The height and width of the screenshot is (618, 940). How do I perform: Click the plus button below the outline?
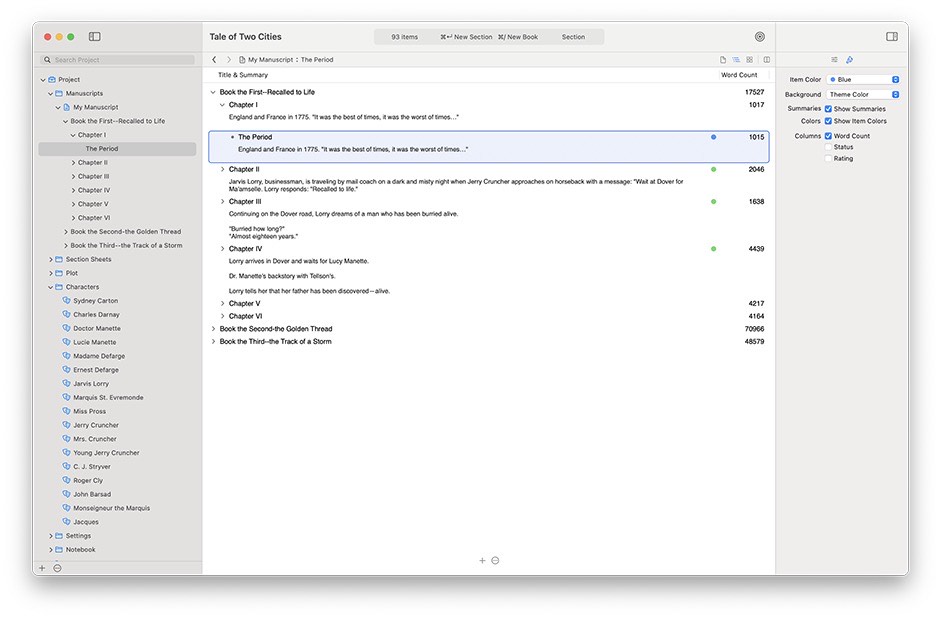pos(482,560)
